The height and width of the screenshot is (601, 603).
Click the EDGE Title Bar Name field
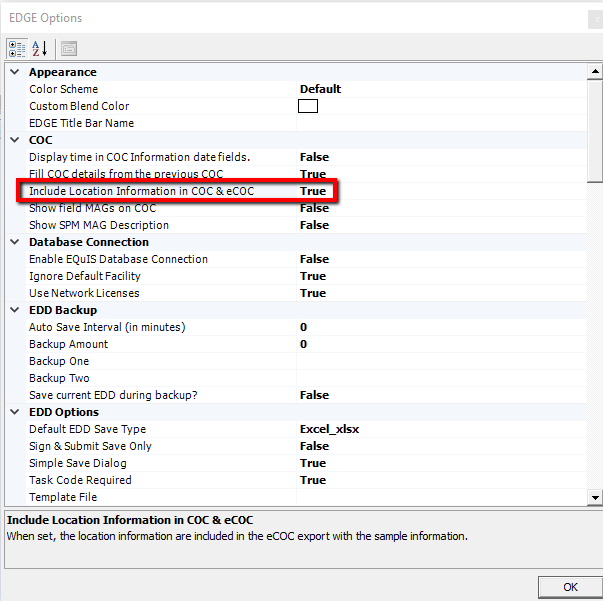[x=440, y=123]
